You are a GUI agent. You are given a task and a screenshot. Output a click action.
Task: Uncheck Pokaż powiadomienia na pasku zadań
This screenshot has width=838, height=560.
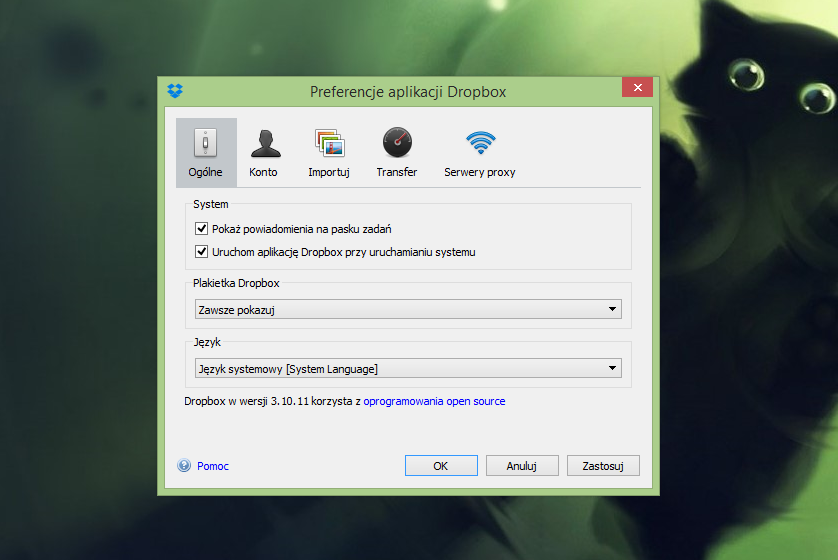tap(201, 229)
